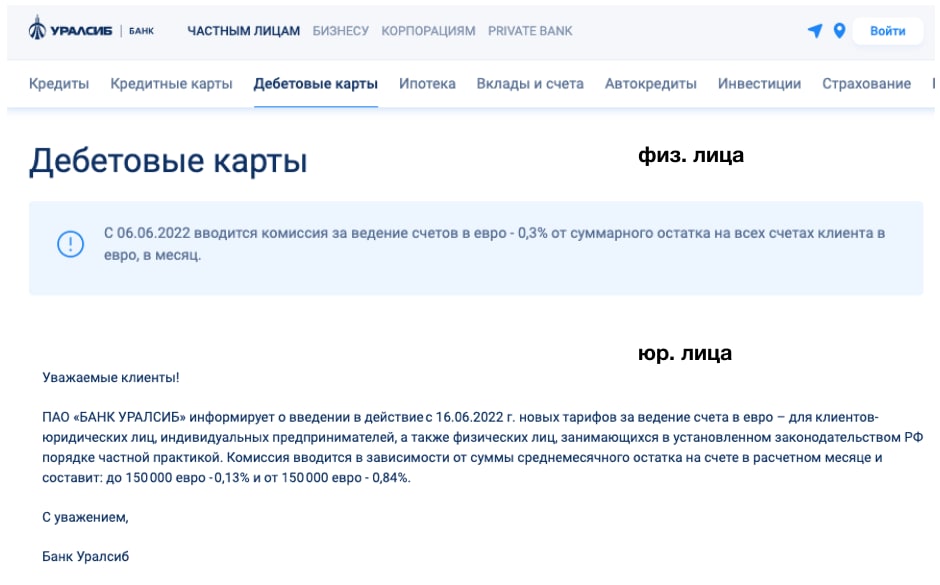Image resolution: width=940 pixels, height=585 pixels.
Task: Click the Uralsib bank logo
Action: [91, 29]
